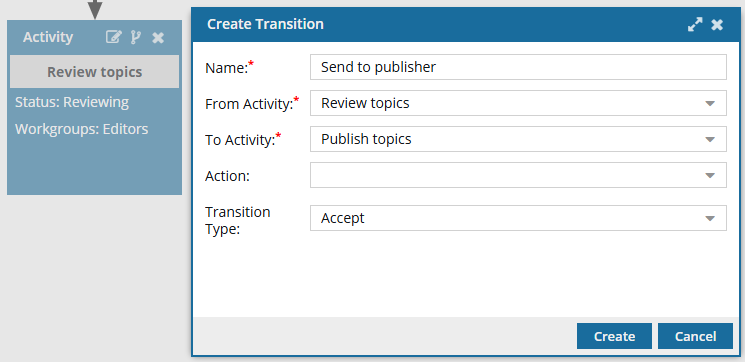
Task: Close the Create Transition dialog
Action: click(x=717, y=24)
